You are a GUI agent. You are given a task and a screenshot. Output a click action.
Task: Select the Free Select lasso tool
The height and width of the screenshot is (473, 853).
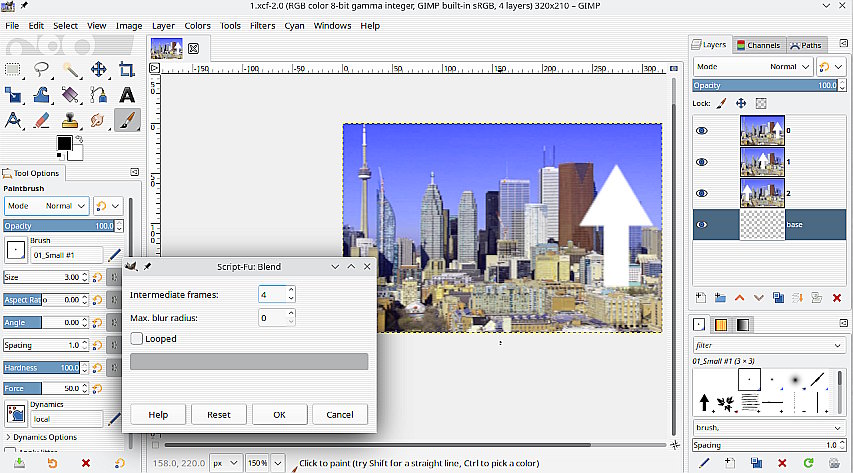coord(42,69)
